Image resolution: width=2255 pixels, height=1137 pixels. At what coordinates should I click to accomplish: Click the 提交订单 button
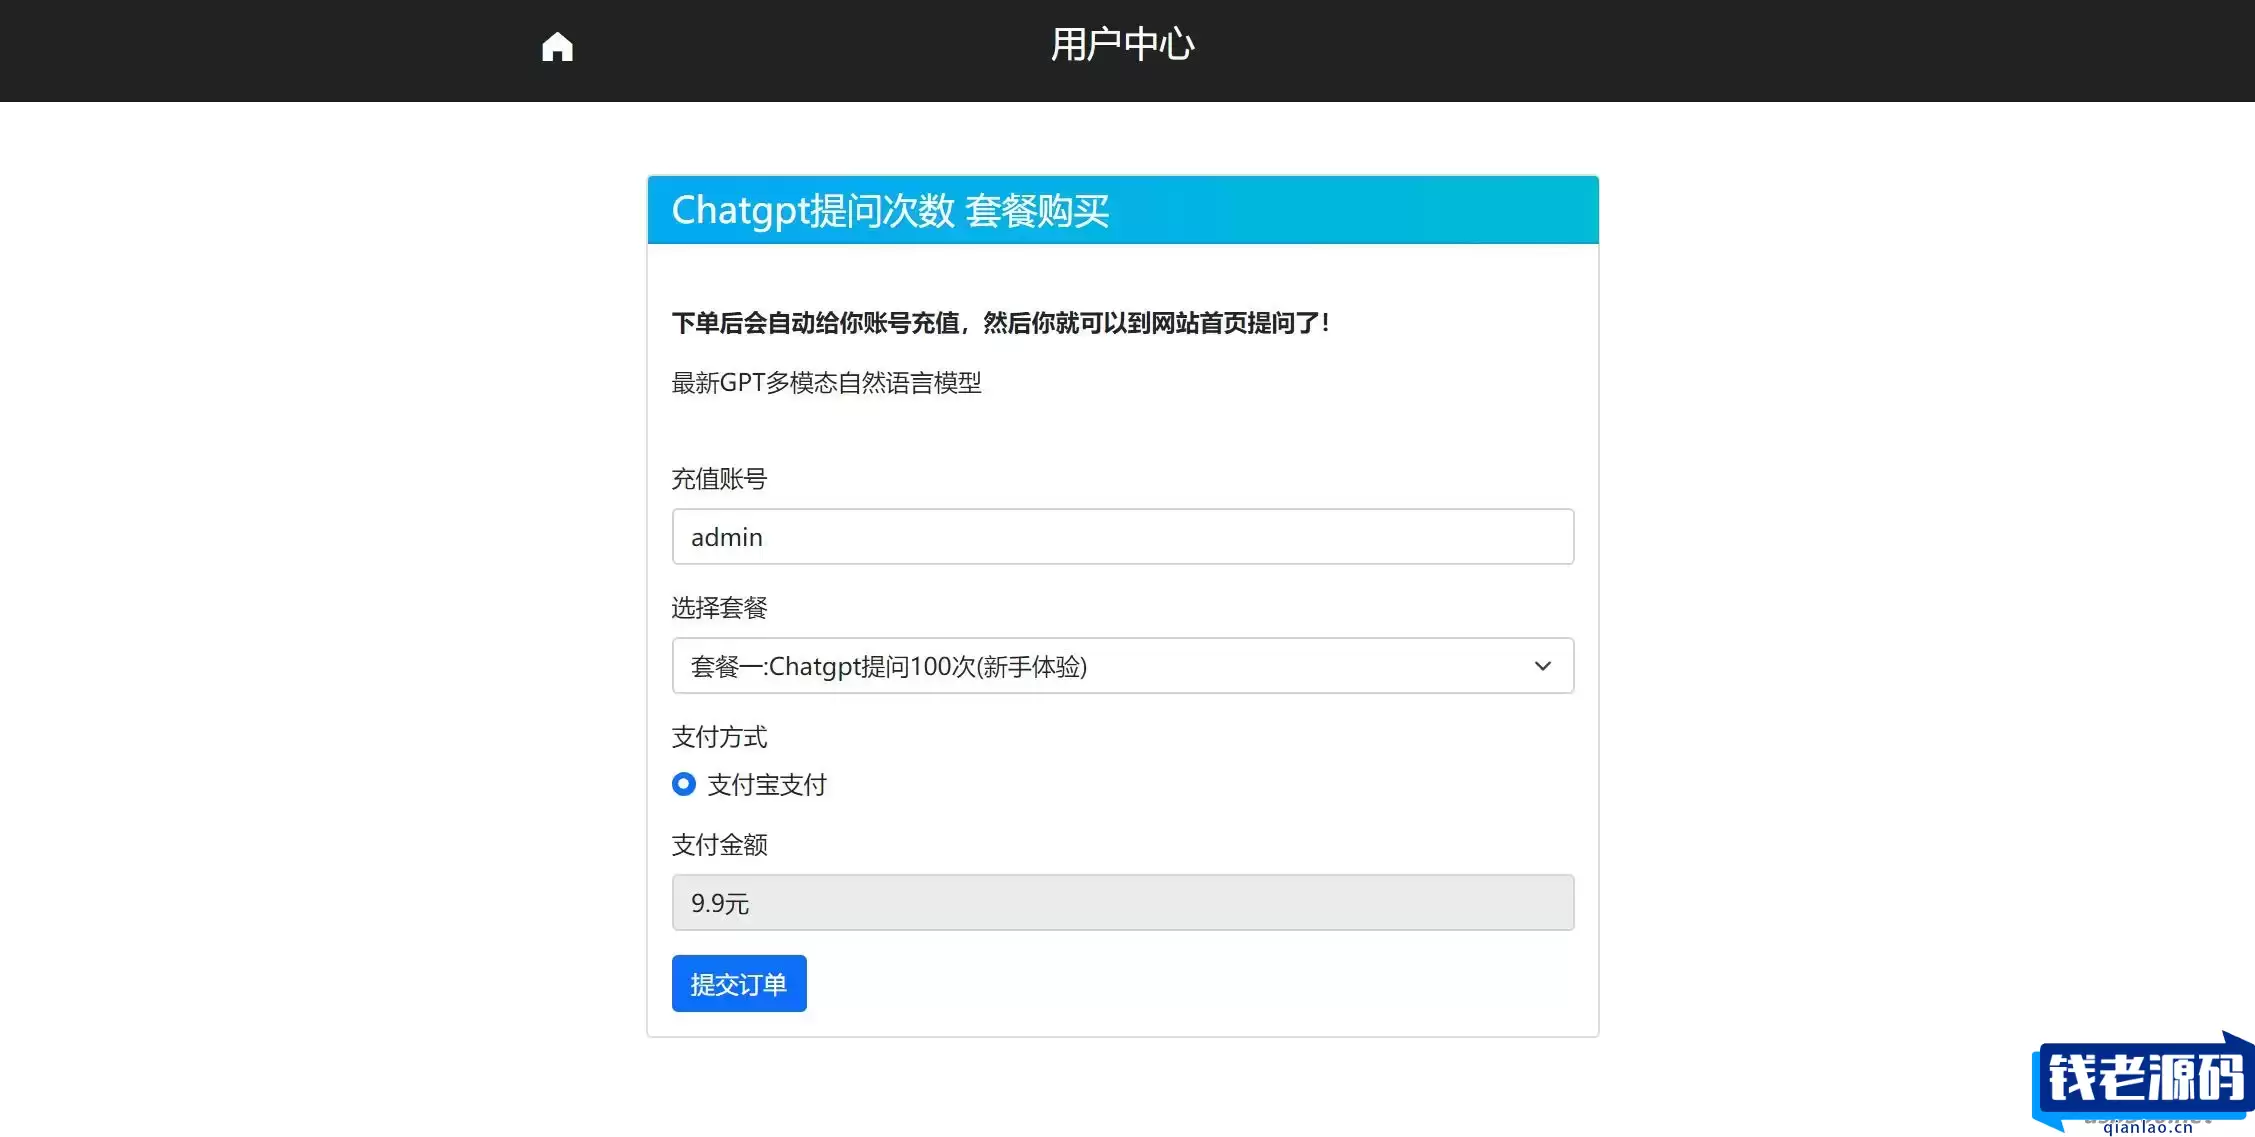click(x=739, y=984)
